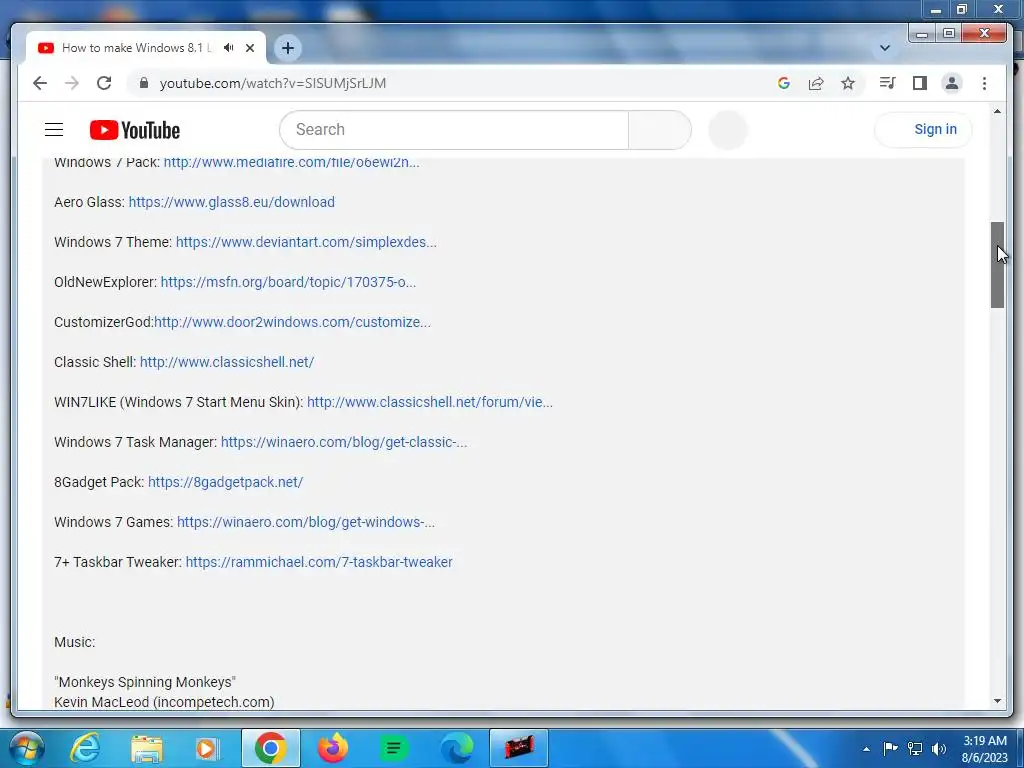Open the YouTube hamburger guide menu
The height and width of the screenshot is (768, 1024).
point(54,129)
